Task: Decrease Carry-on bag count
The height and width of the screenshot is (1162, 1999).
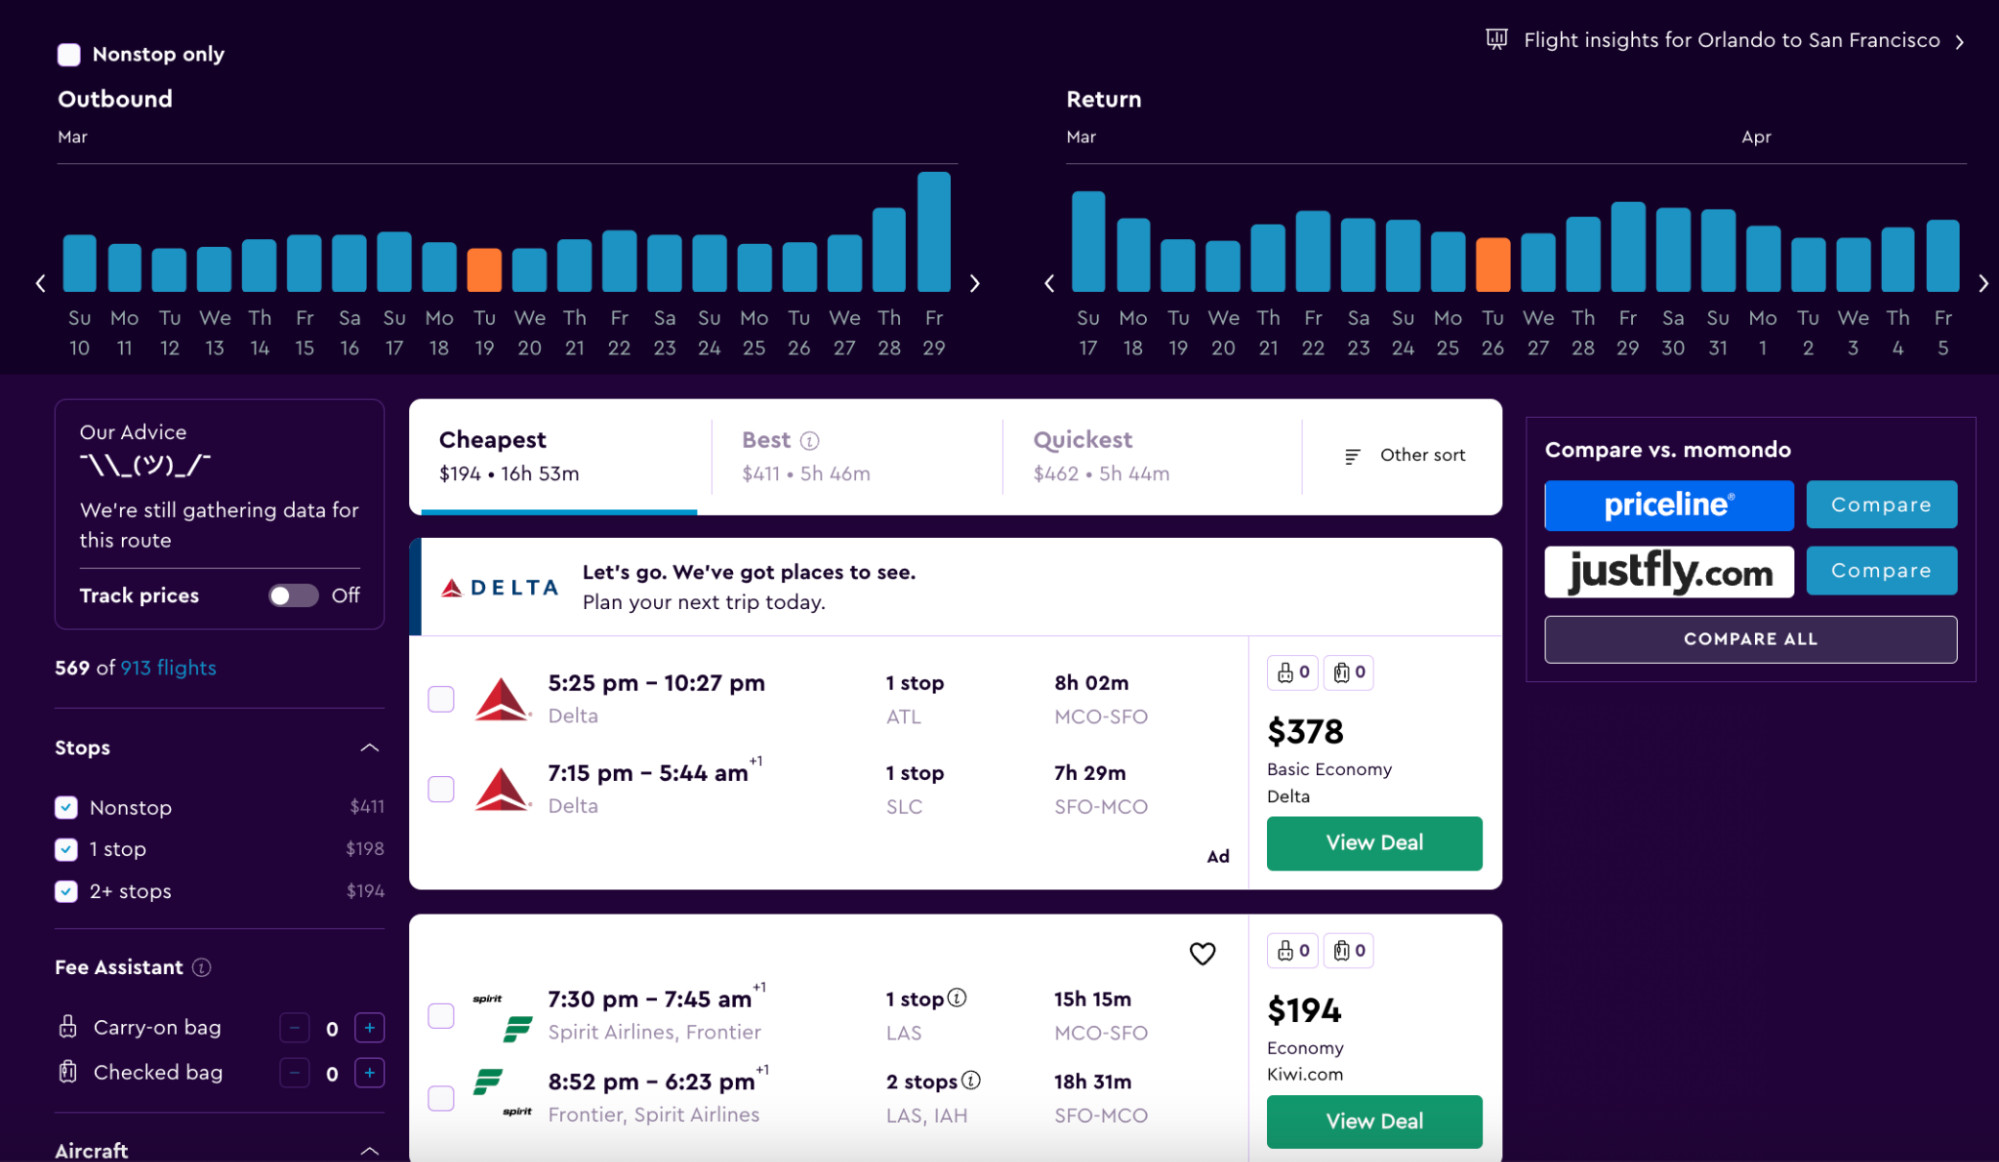Action: click(x=294, y=1027)
